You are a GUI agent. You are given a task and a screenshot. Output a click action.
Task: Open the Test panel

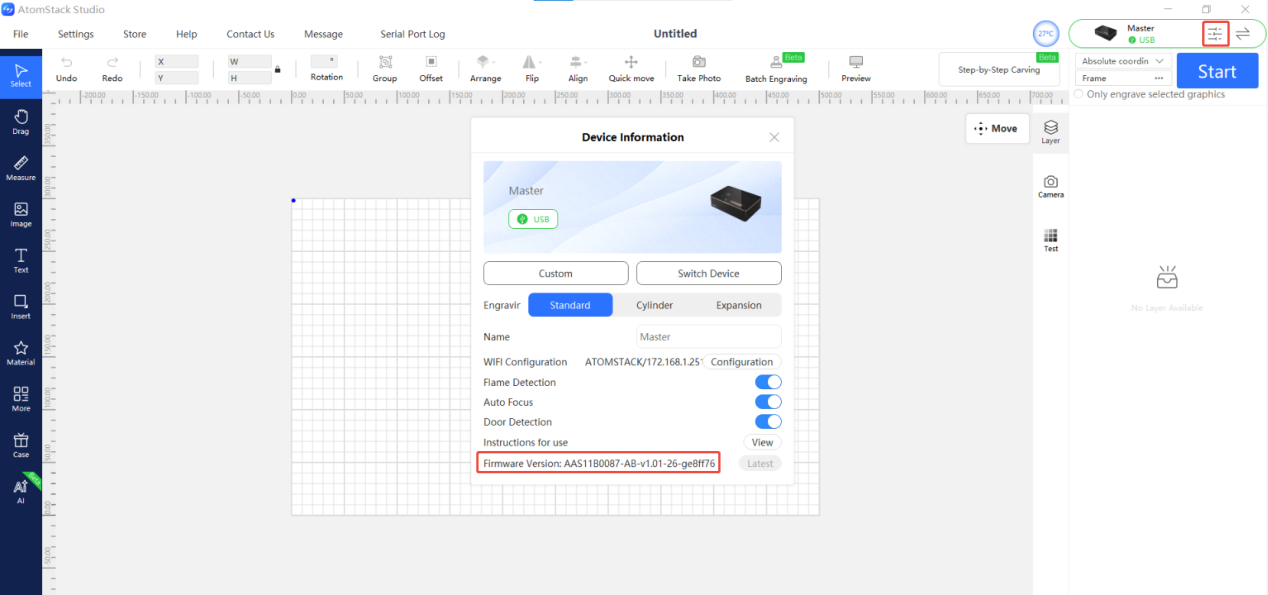[1051, 240]
